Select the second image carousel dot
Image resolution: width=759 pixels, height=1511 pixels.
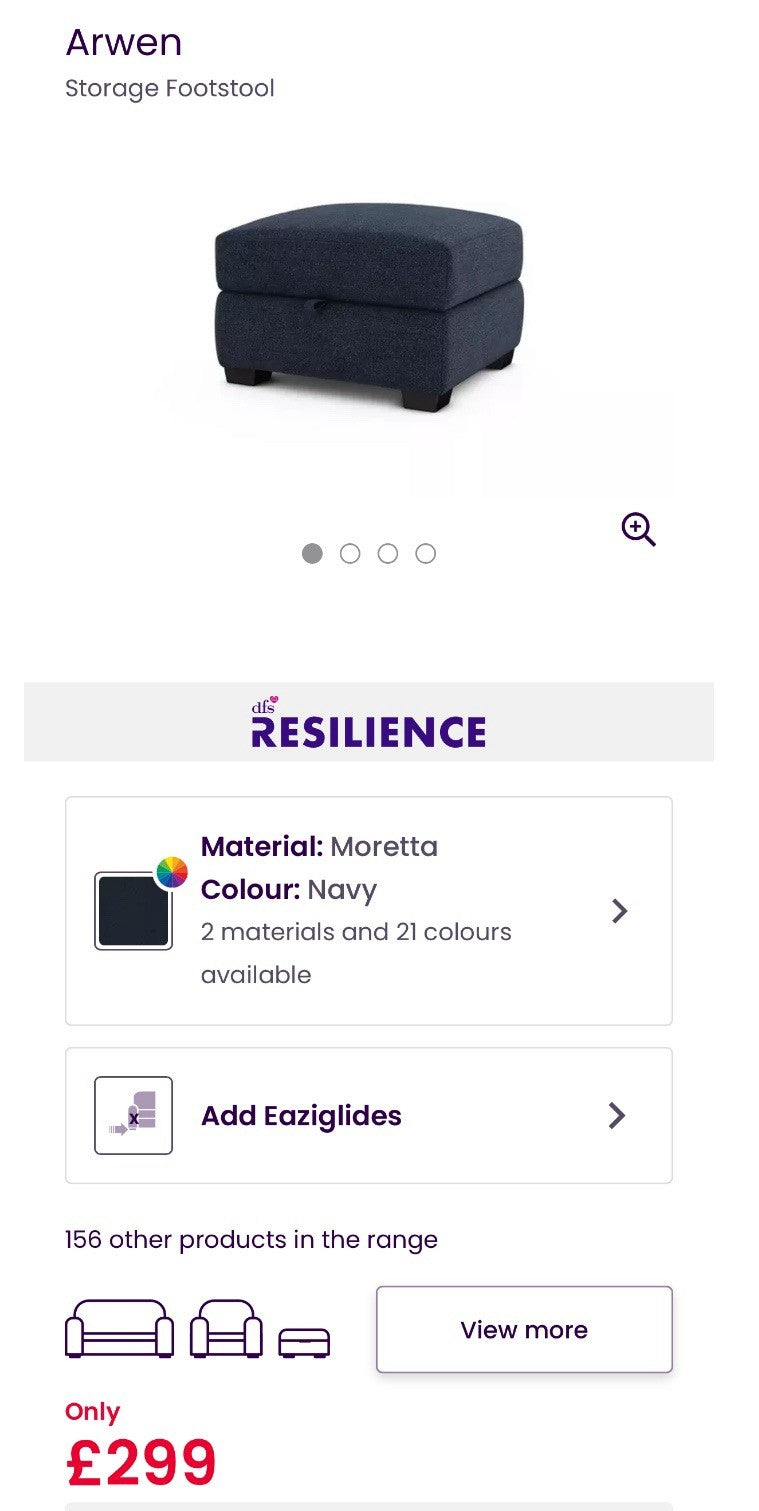tap(350, 553)
